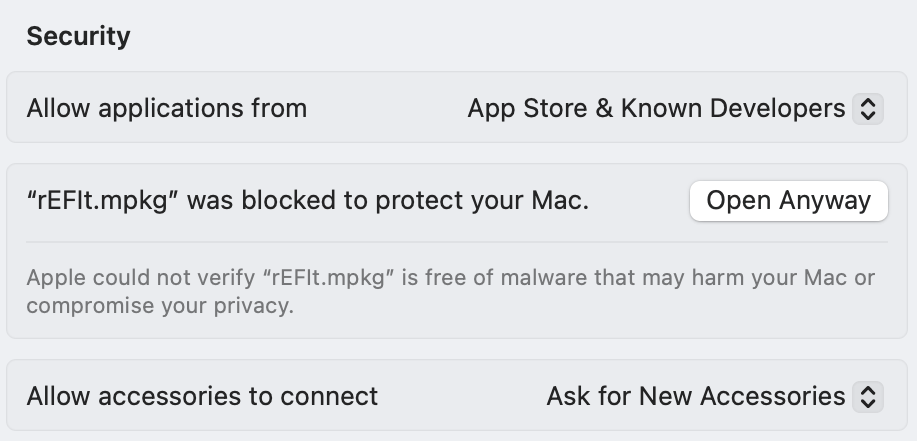Viewport: 917px width, 441px height.
Task: Click the "Allow applications from" label
Action: [x=167, y=108]
